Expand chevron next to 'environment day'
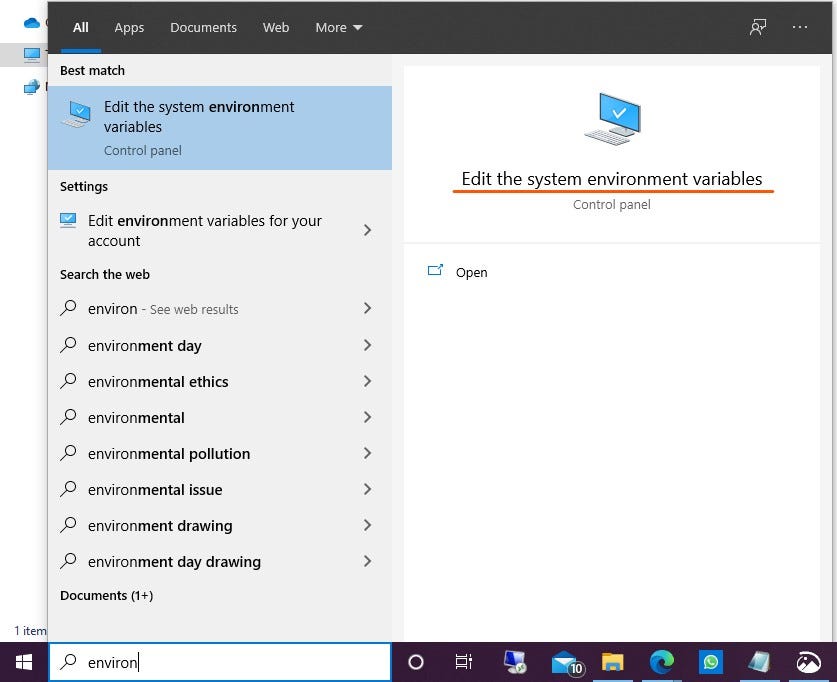 tap(367, 345)
